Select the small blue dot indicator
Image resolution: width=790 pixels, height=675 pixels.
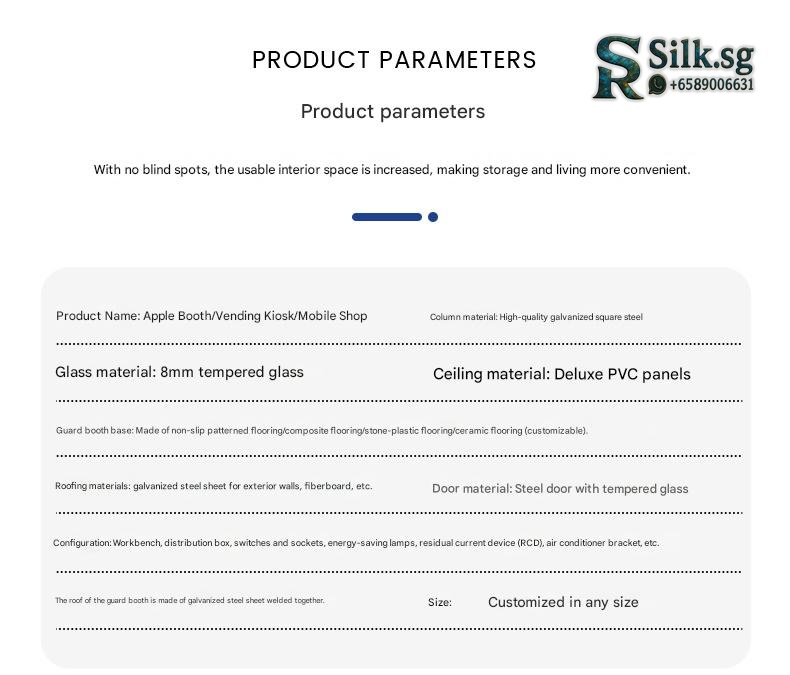point(433,217)
